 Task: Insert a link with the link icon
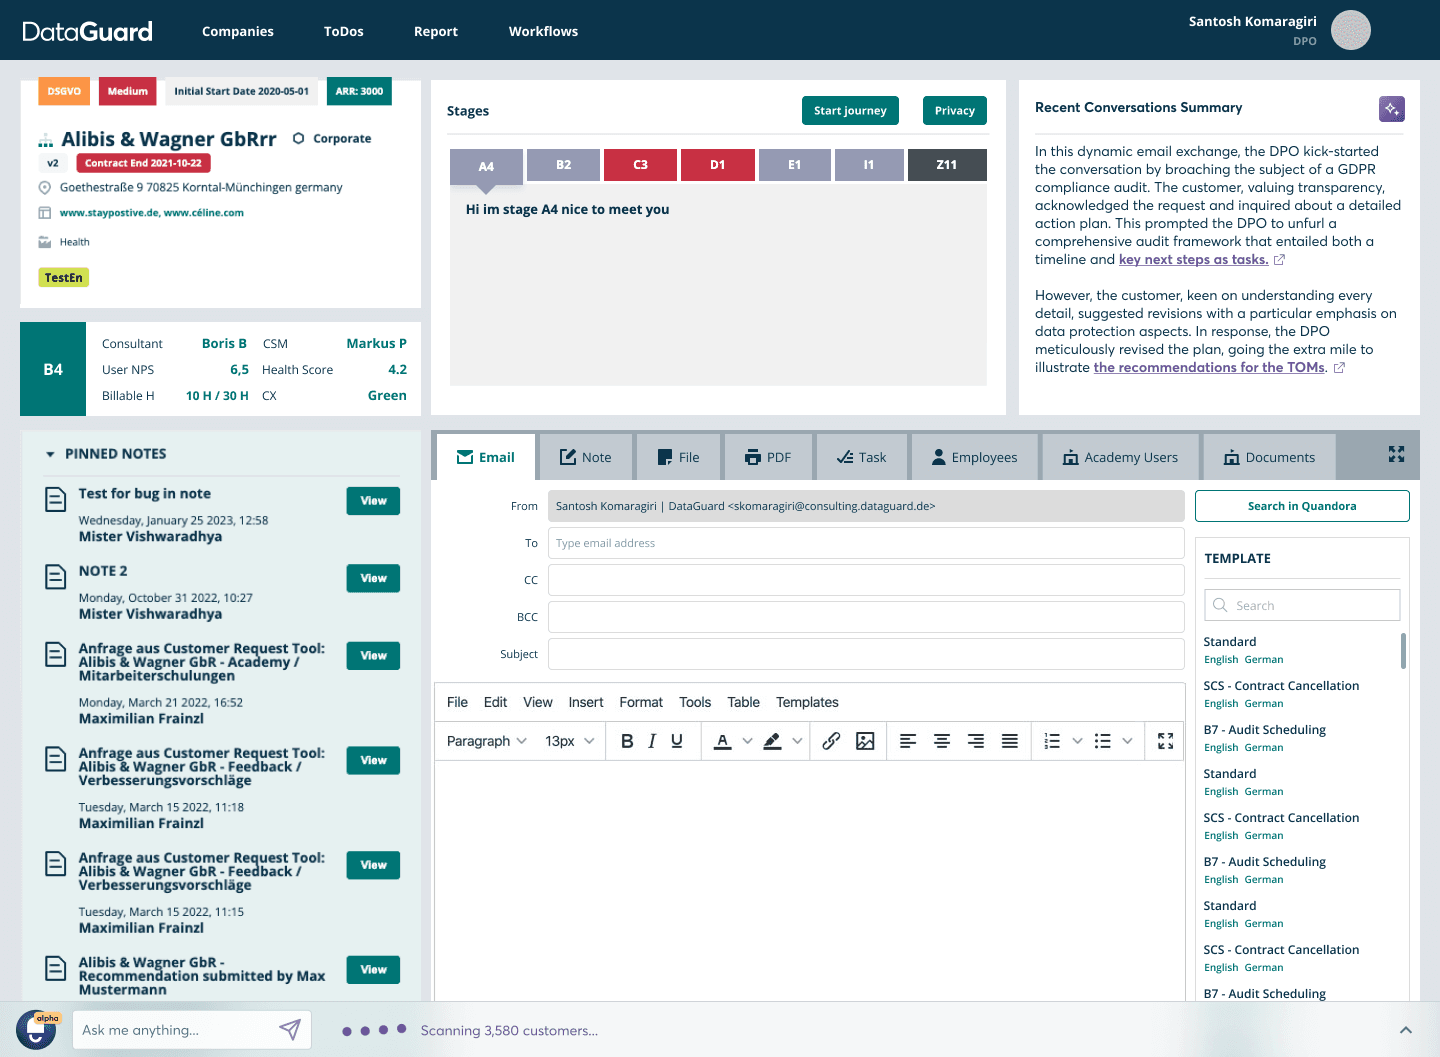pyautogui.click(x=831, y=741)
